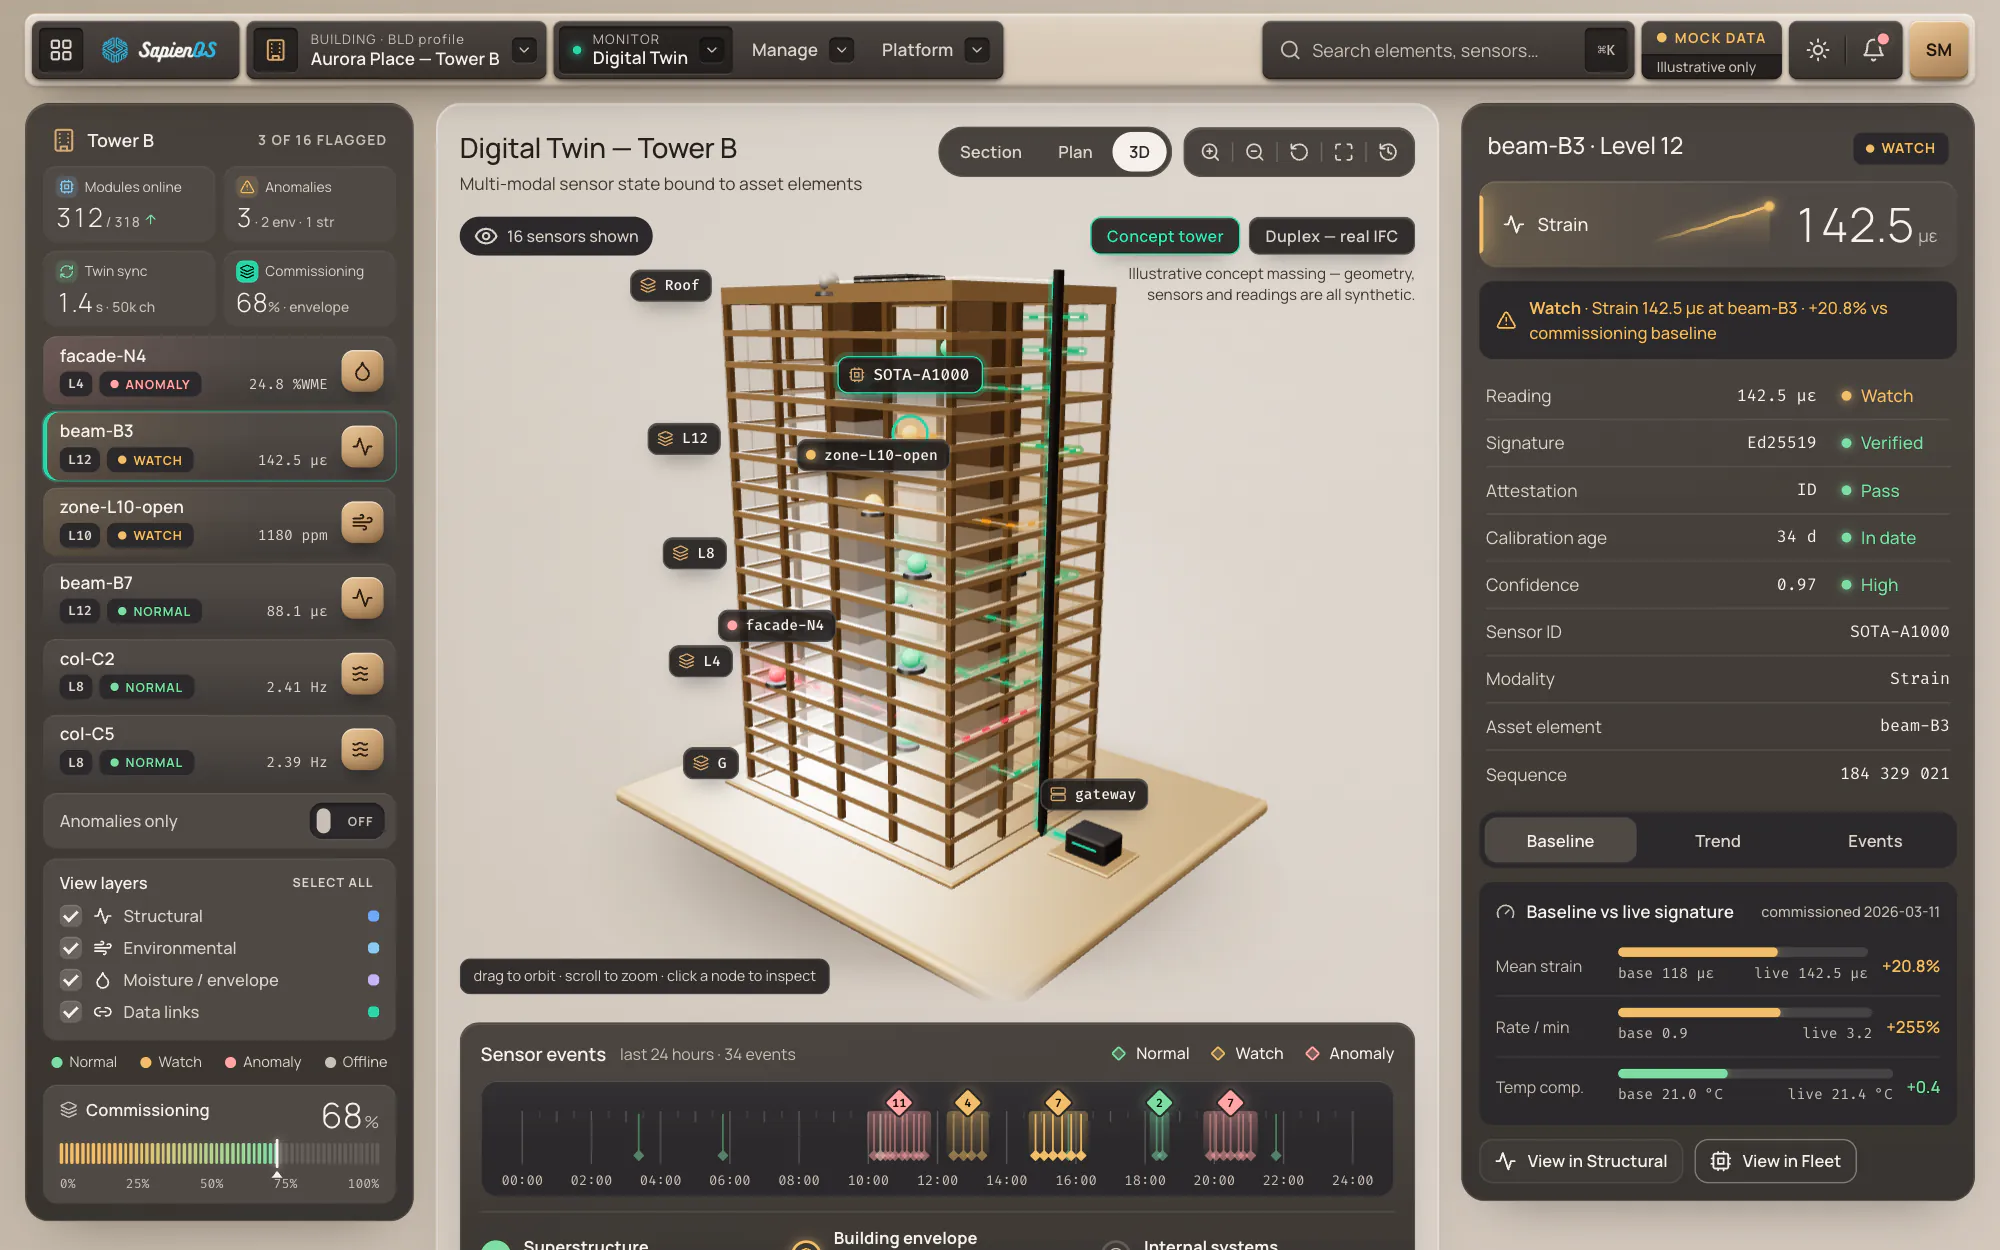Viewport: 2000px width, 1250px height.
Task: Select the L12 level marker
Action: (684, 438)
